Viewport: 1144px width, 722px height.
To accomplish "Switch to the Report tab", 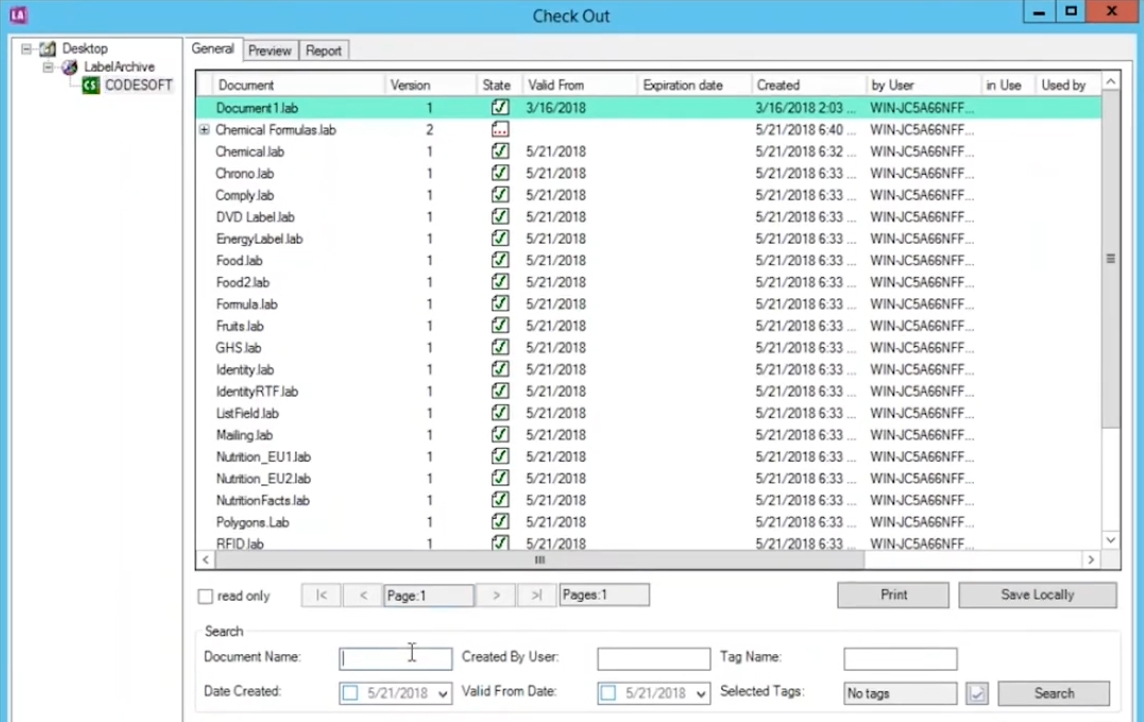I will tap(323, 50).
